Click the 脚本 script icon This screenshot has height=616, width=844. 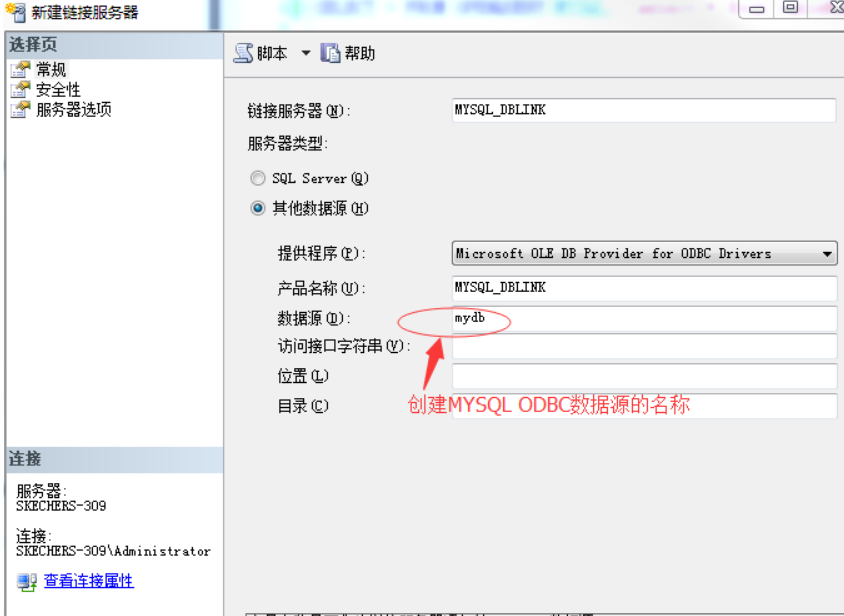(x=243, y=53)
